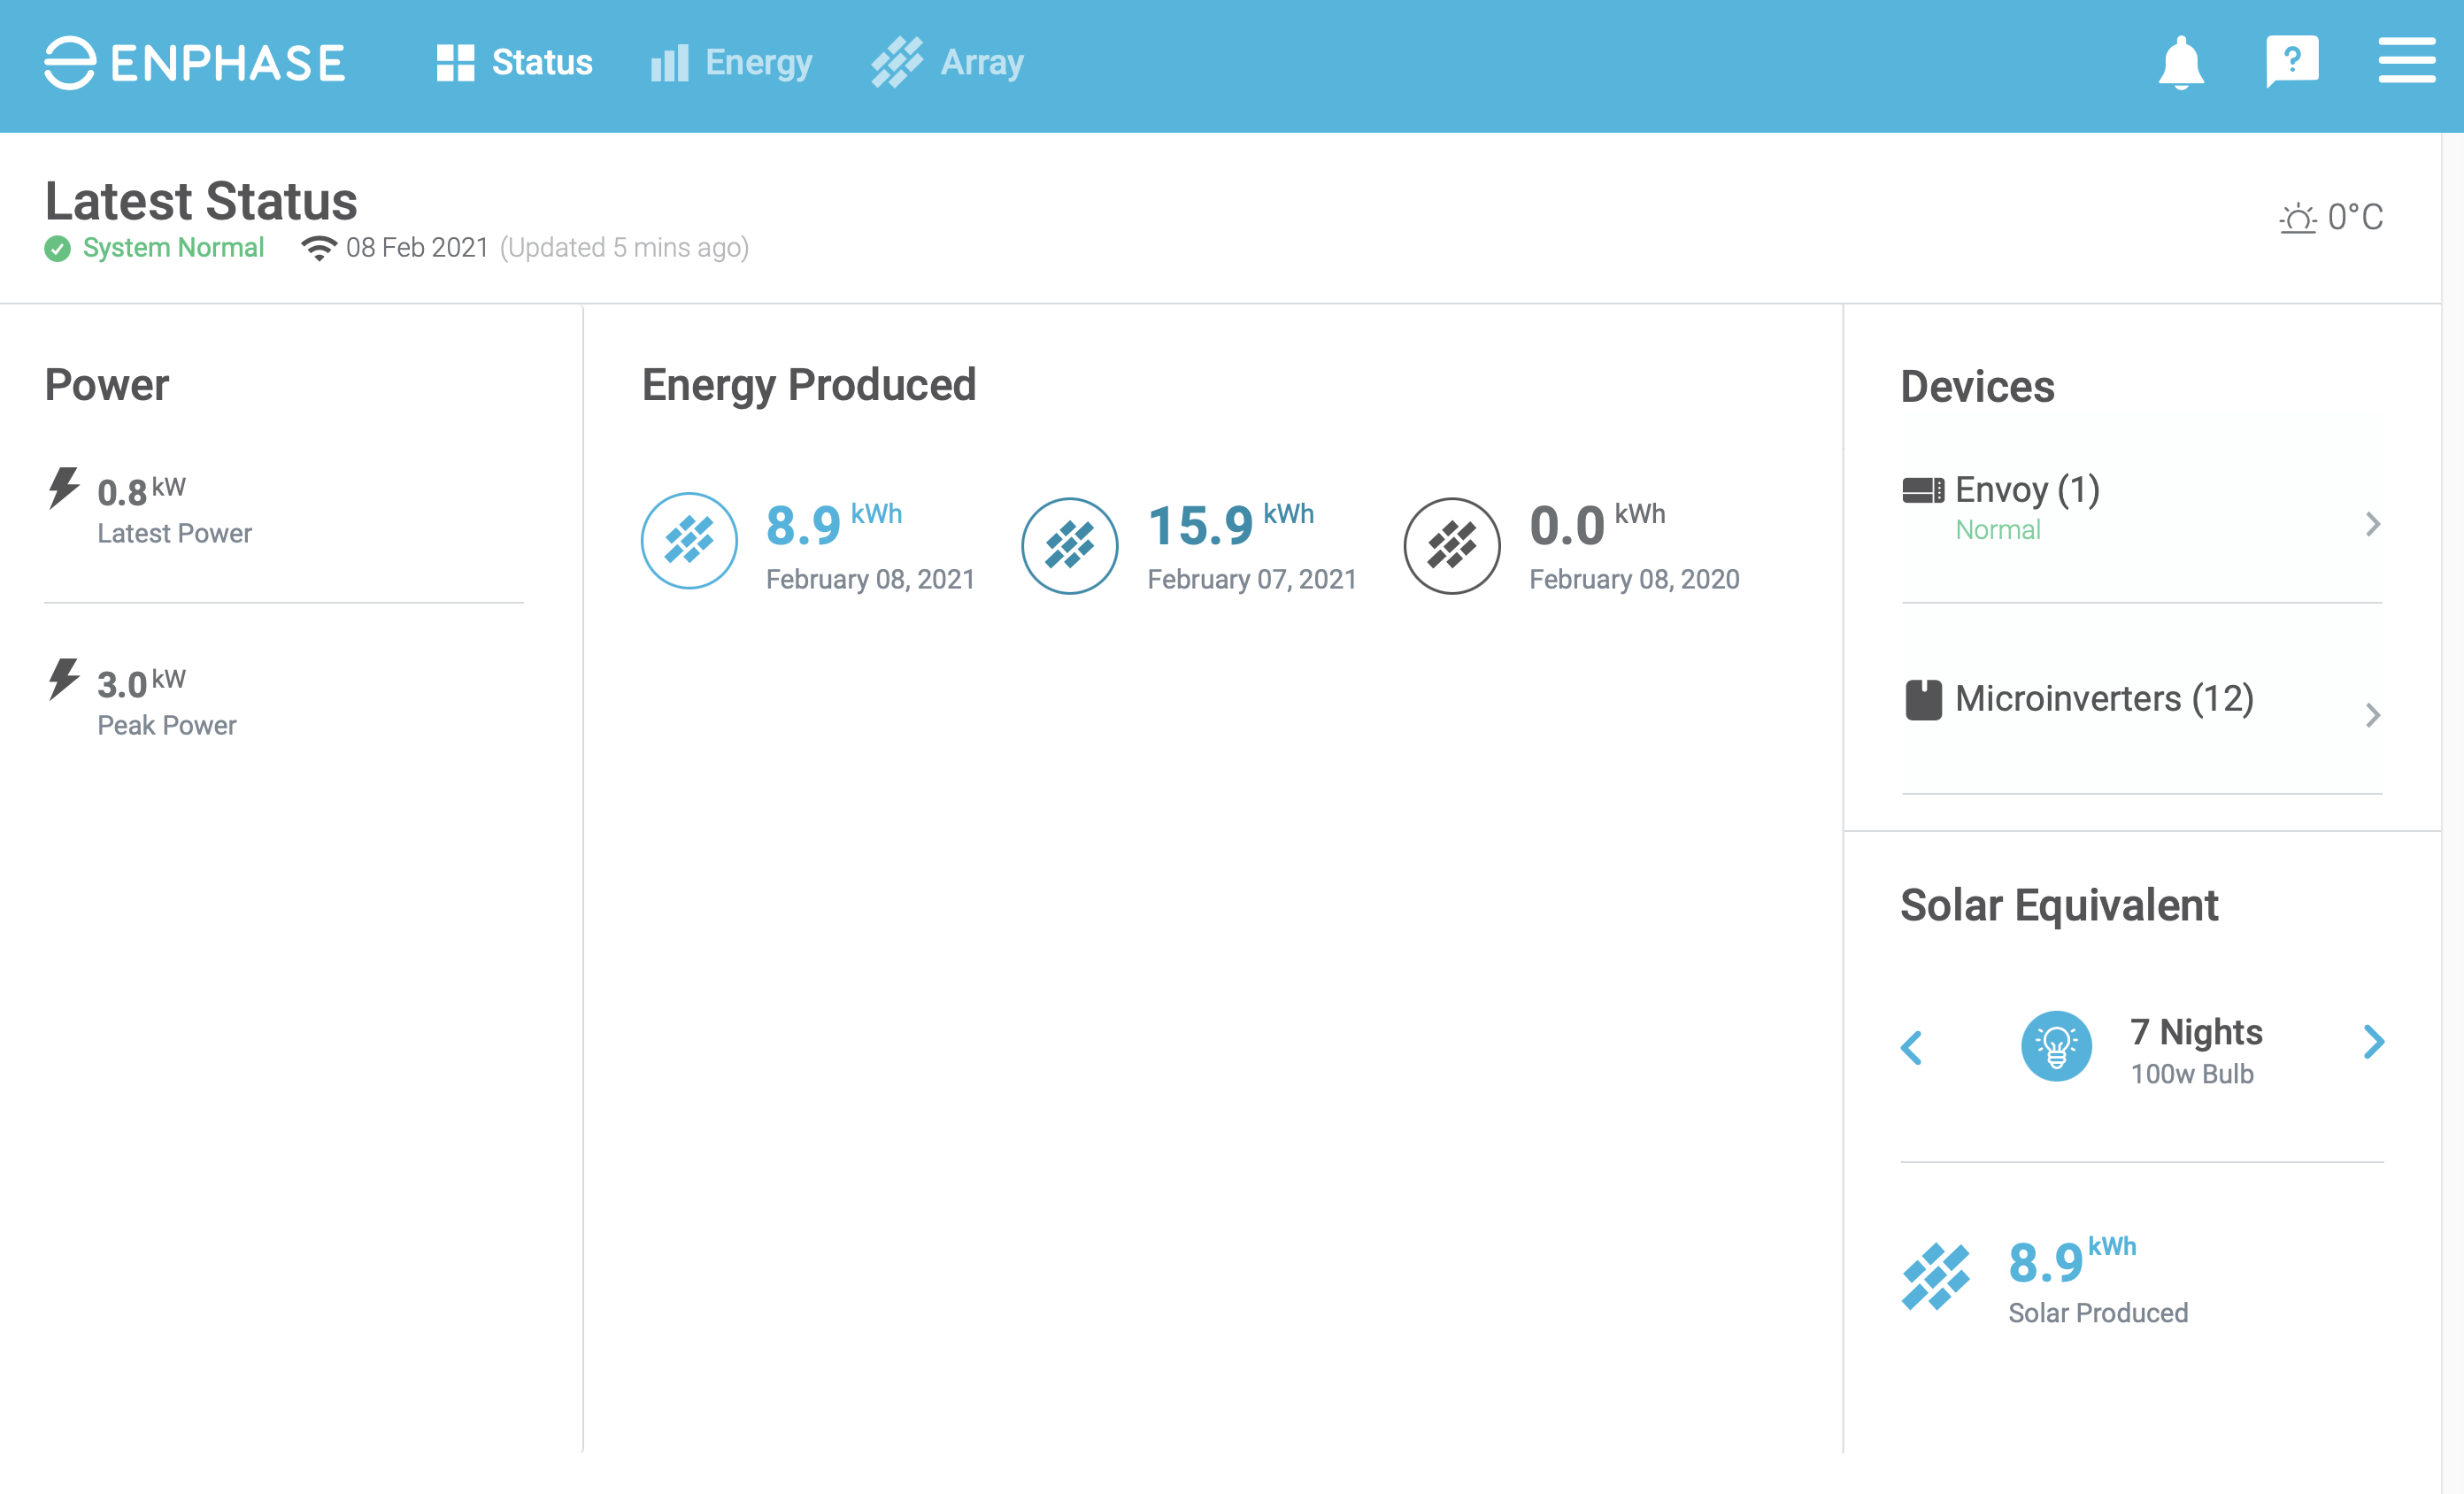2464x1494 pixels.
Task: Click the Envoy device icon
Action: (x=1923, y=490)
